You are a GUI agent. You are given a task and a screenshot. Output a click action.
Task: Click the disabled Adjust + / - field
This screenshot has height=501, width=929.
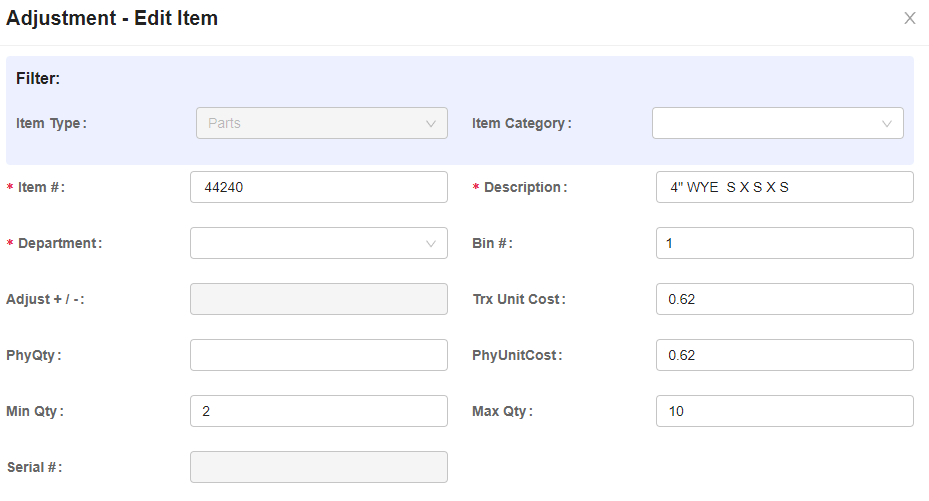[318, 299]
